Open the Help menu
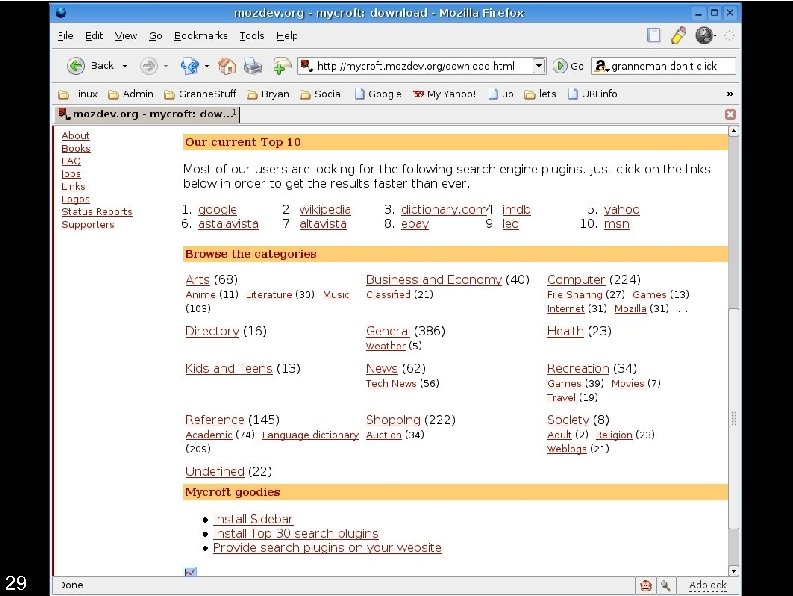The width and height of the screenshot is (793, 596). [x=287, y=36]
